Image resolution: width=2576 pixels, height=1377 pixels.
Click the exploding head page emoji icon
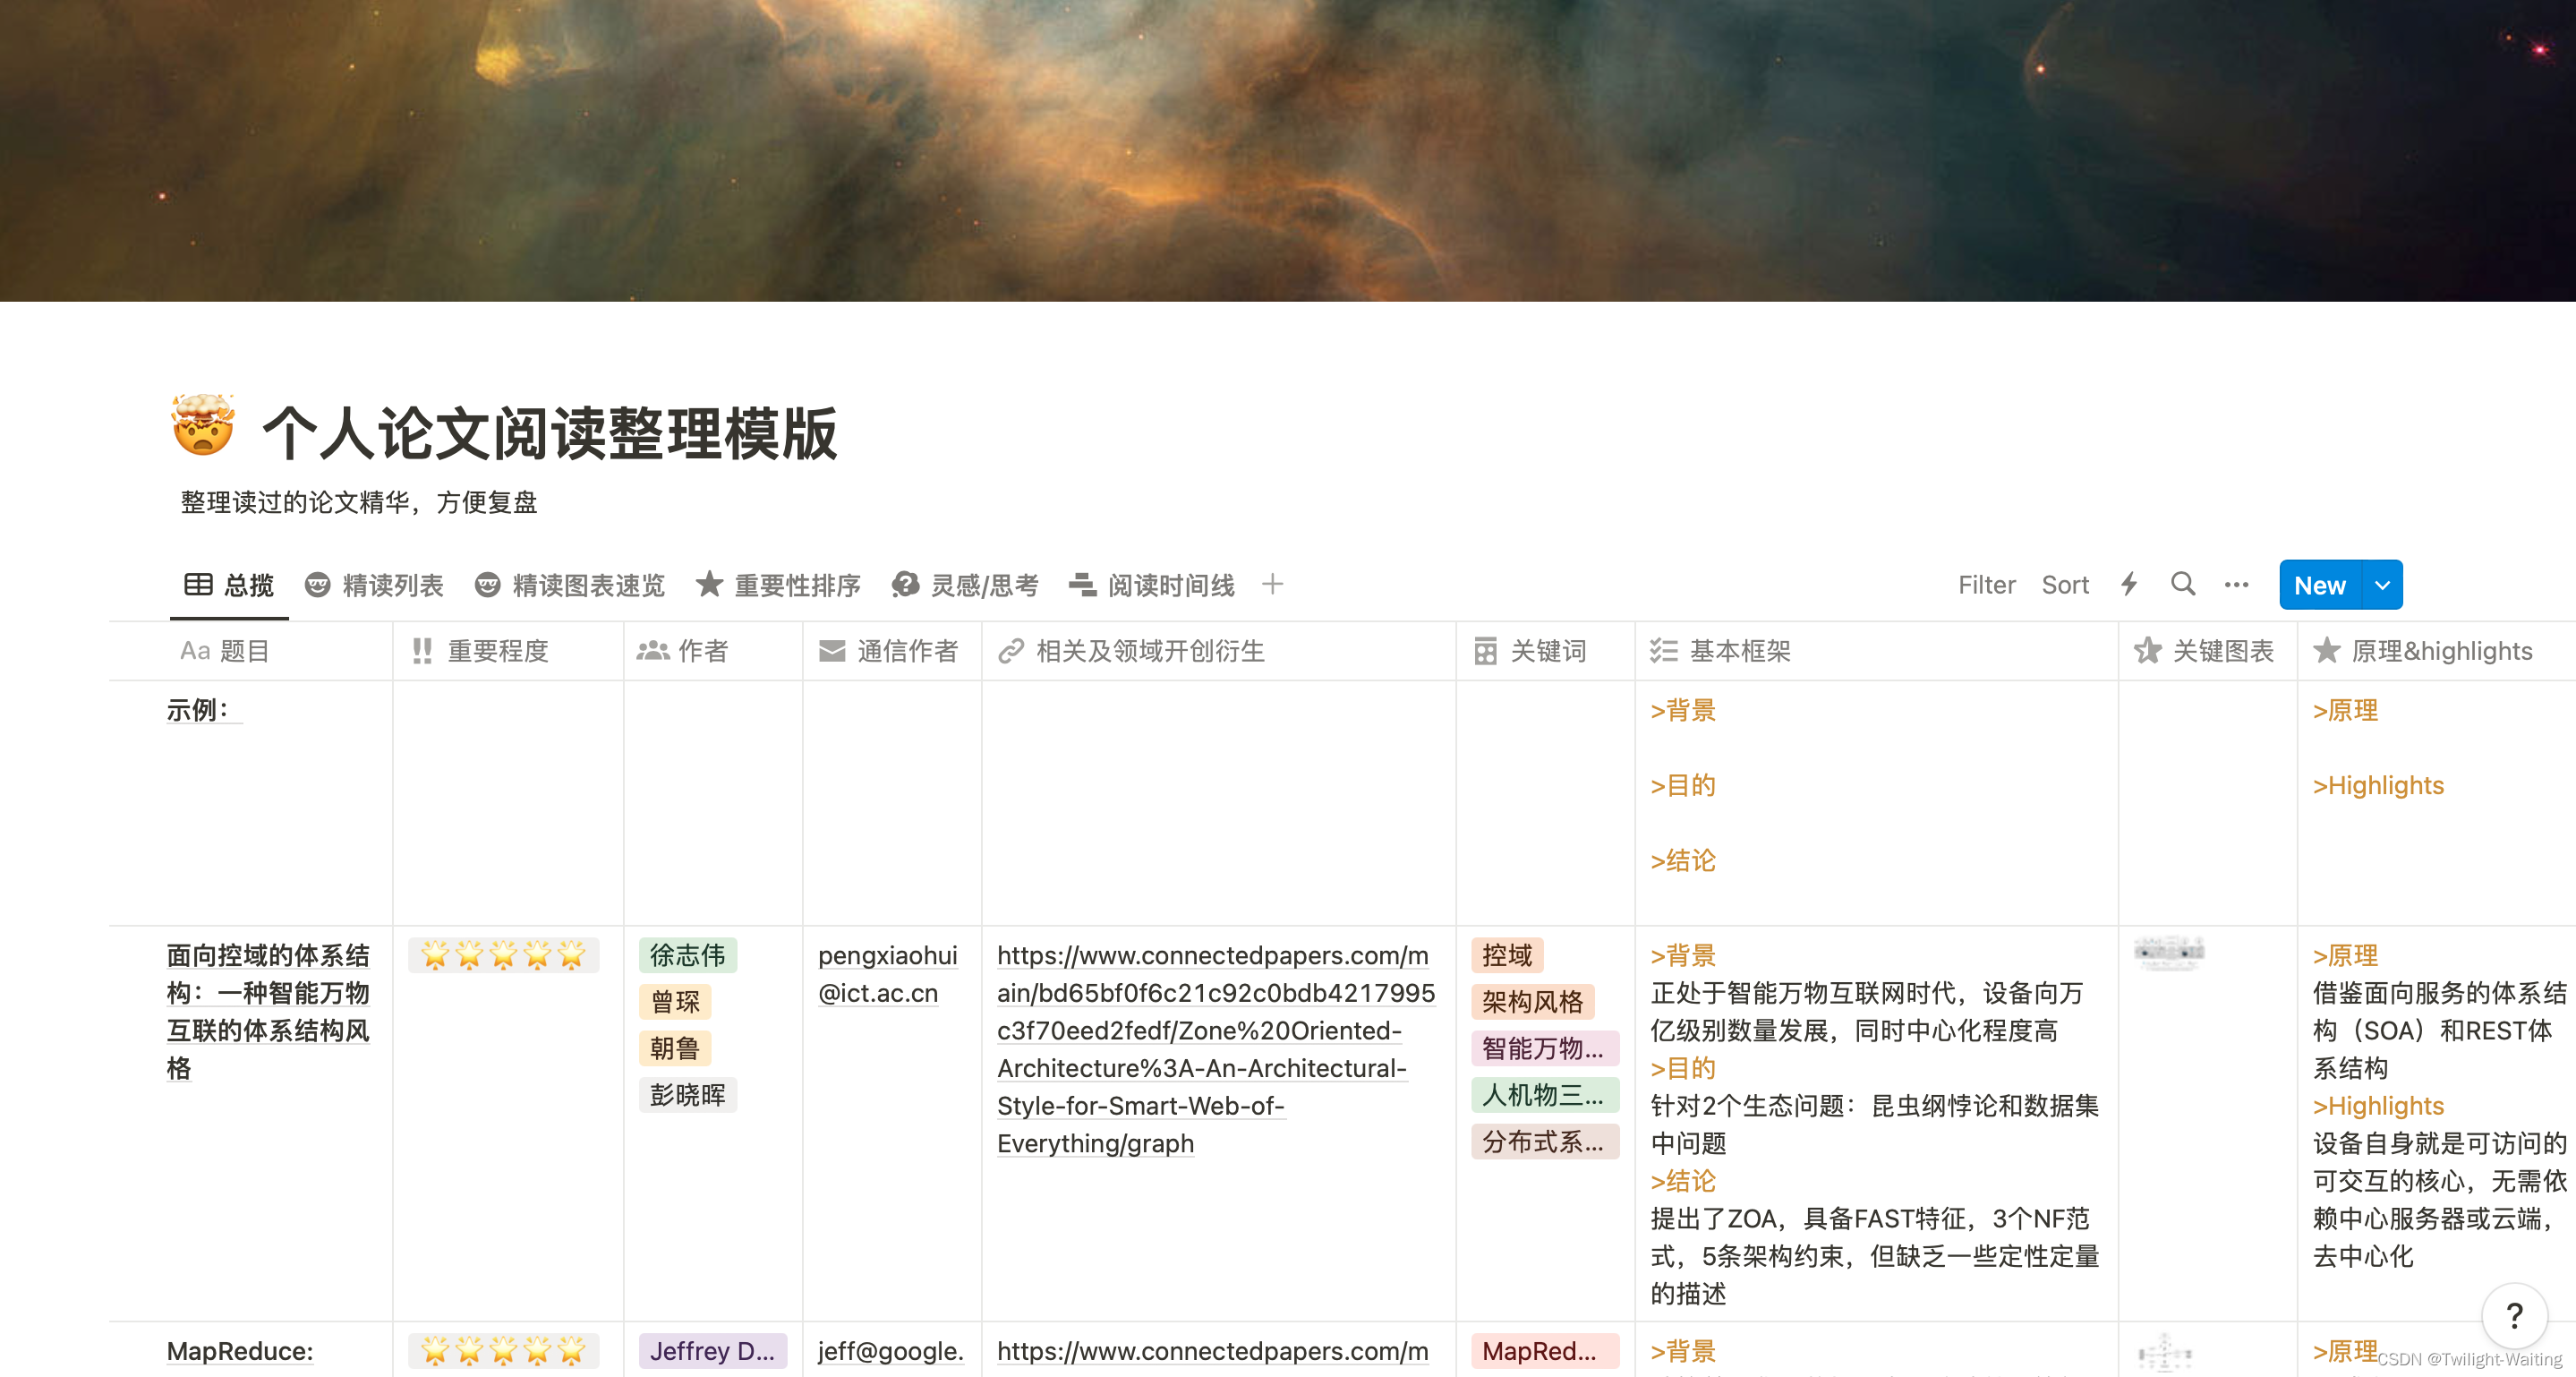[x=203, y=426]
